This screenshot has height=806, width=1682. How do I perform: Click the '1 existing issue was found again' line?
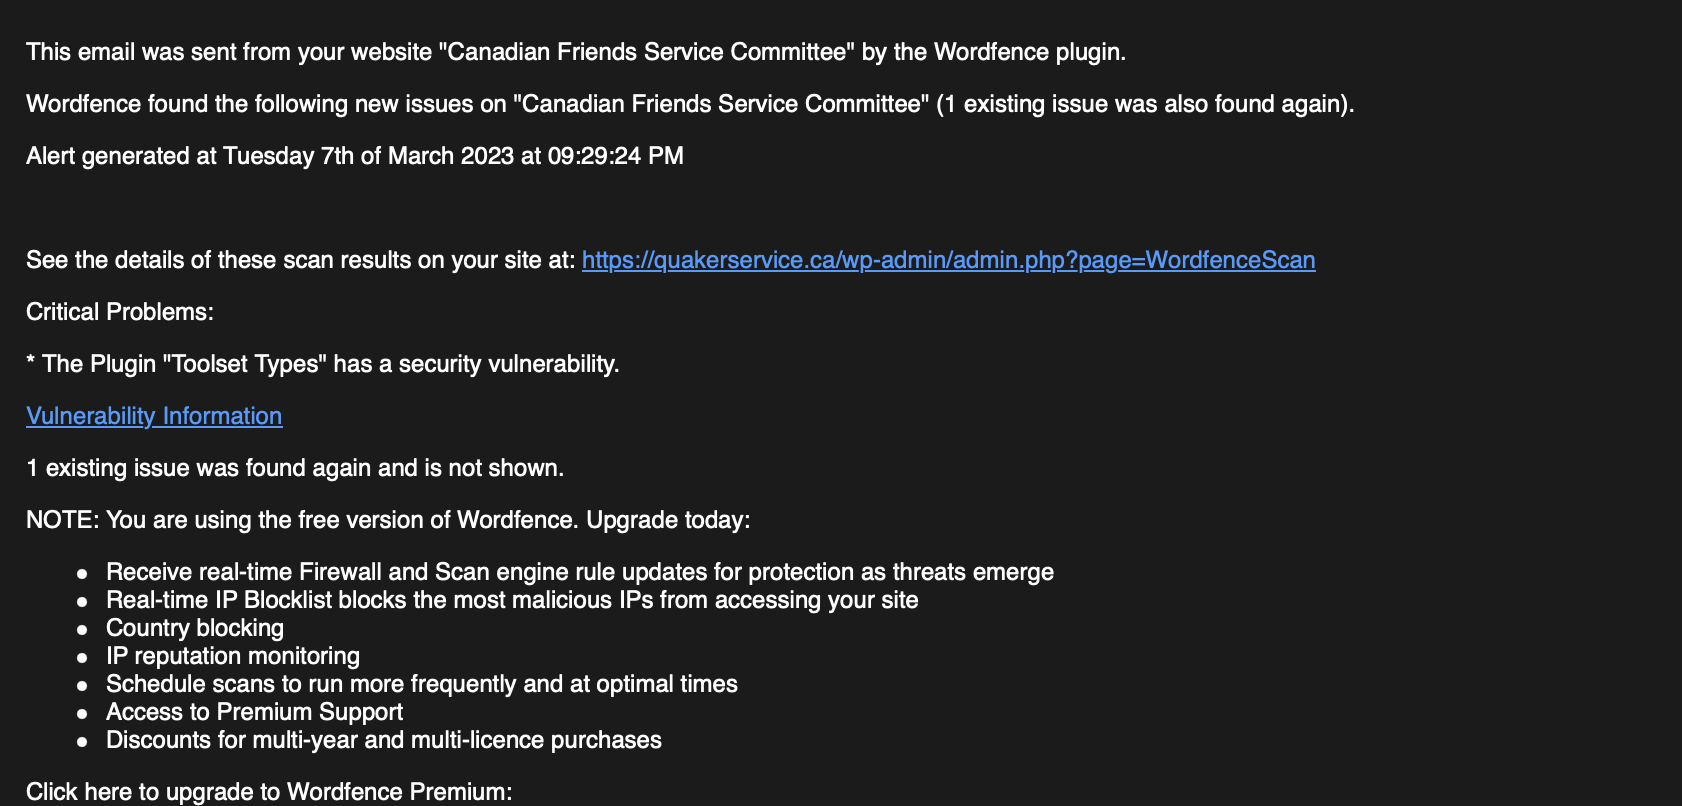click(x=295, y=468)
